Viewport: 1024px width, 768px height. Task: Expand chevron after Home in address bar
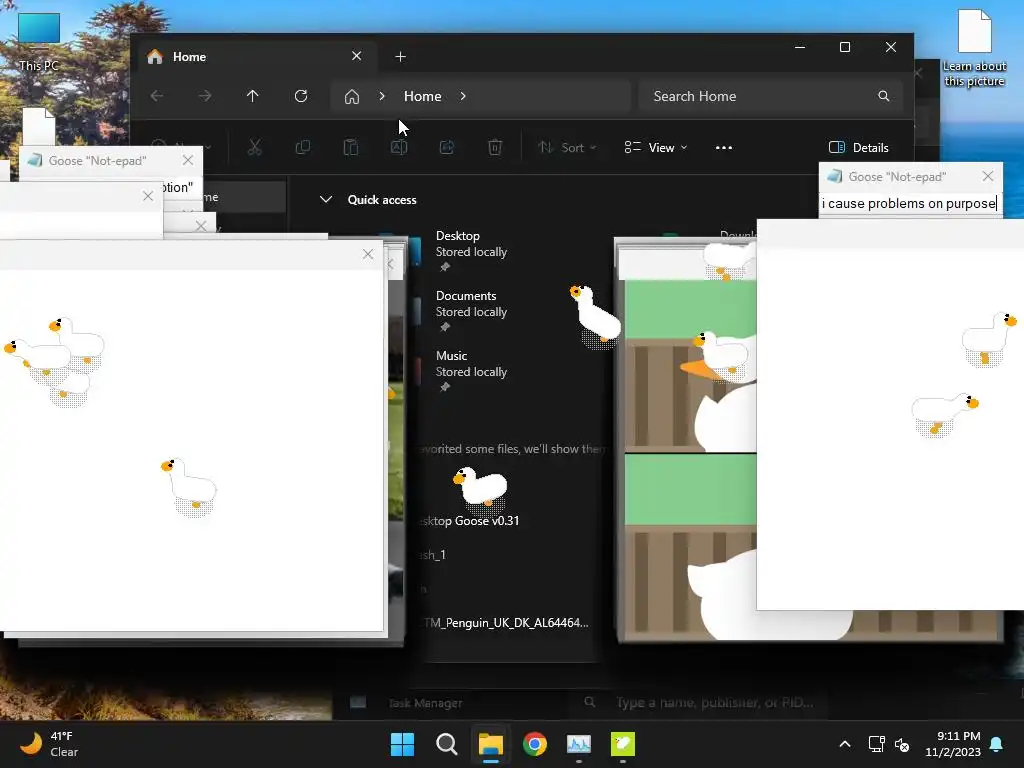[x=463, y=96]
